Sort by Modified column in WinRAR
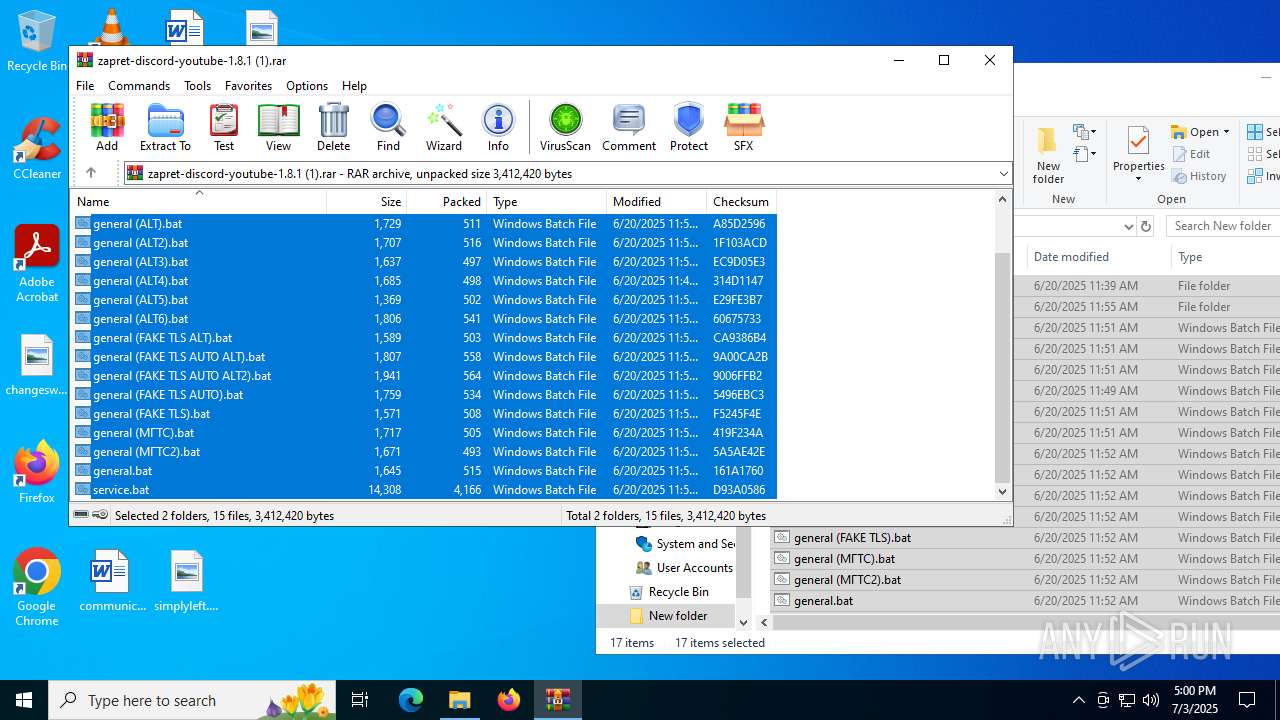 click(x=656, y=201)
